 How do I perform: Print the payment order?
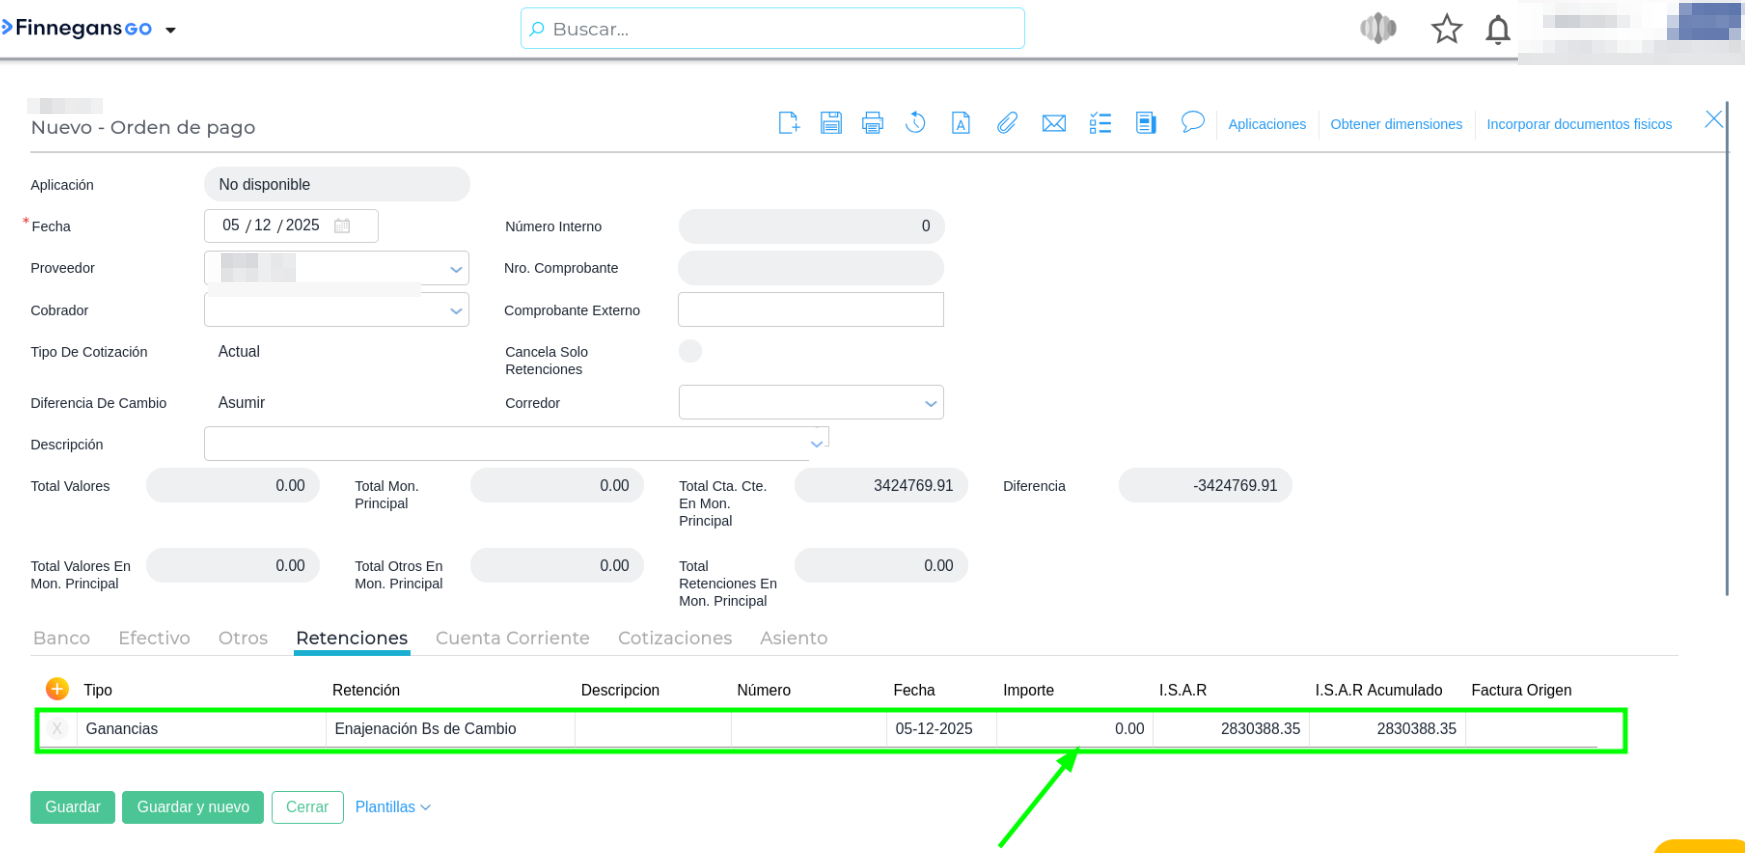click(x=873, y=123)
